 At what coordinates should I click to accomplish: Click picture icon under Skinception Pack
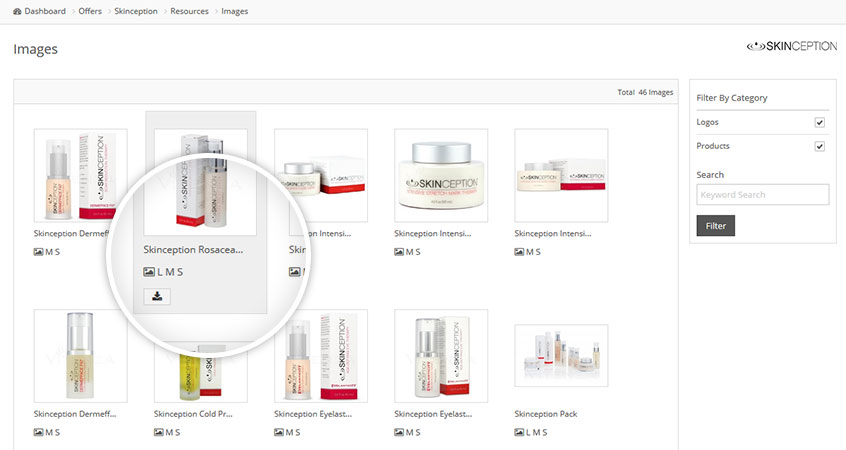tap(519, 432)
